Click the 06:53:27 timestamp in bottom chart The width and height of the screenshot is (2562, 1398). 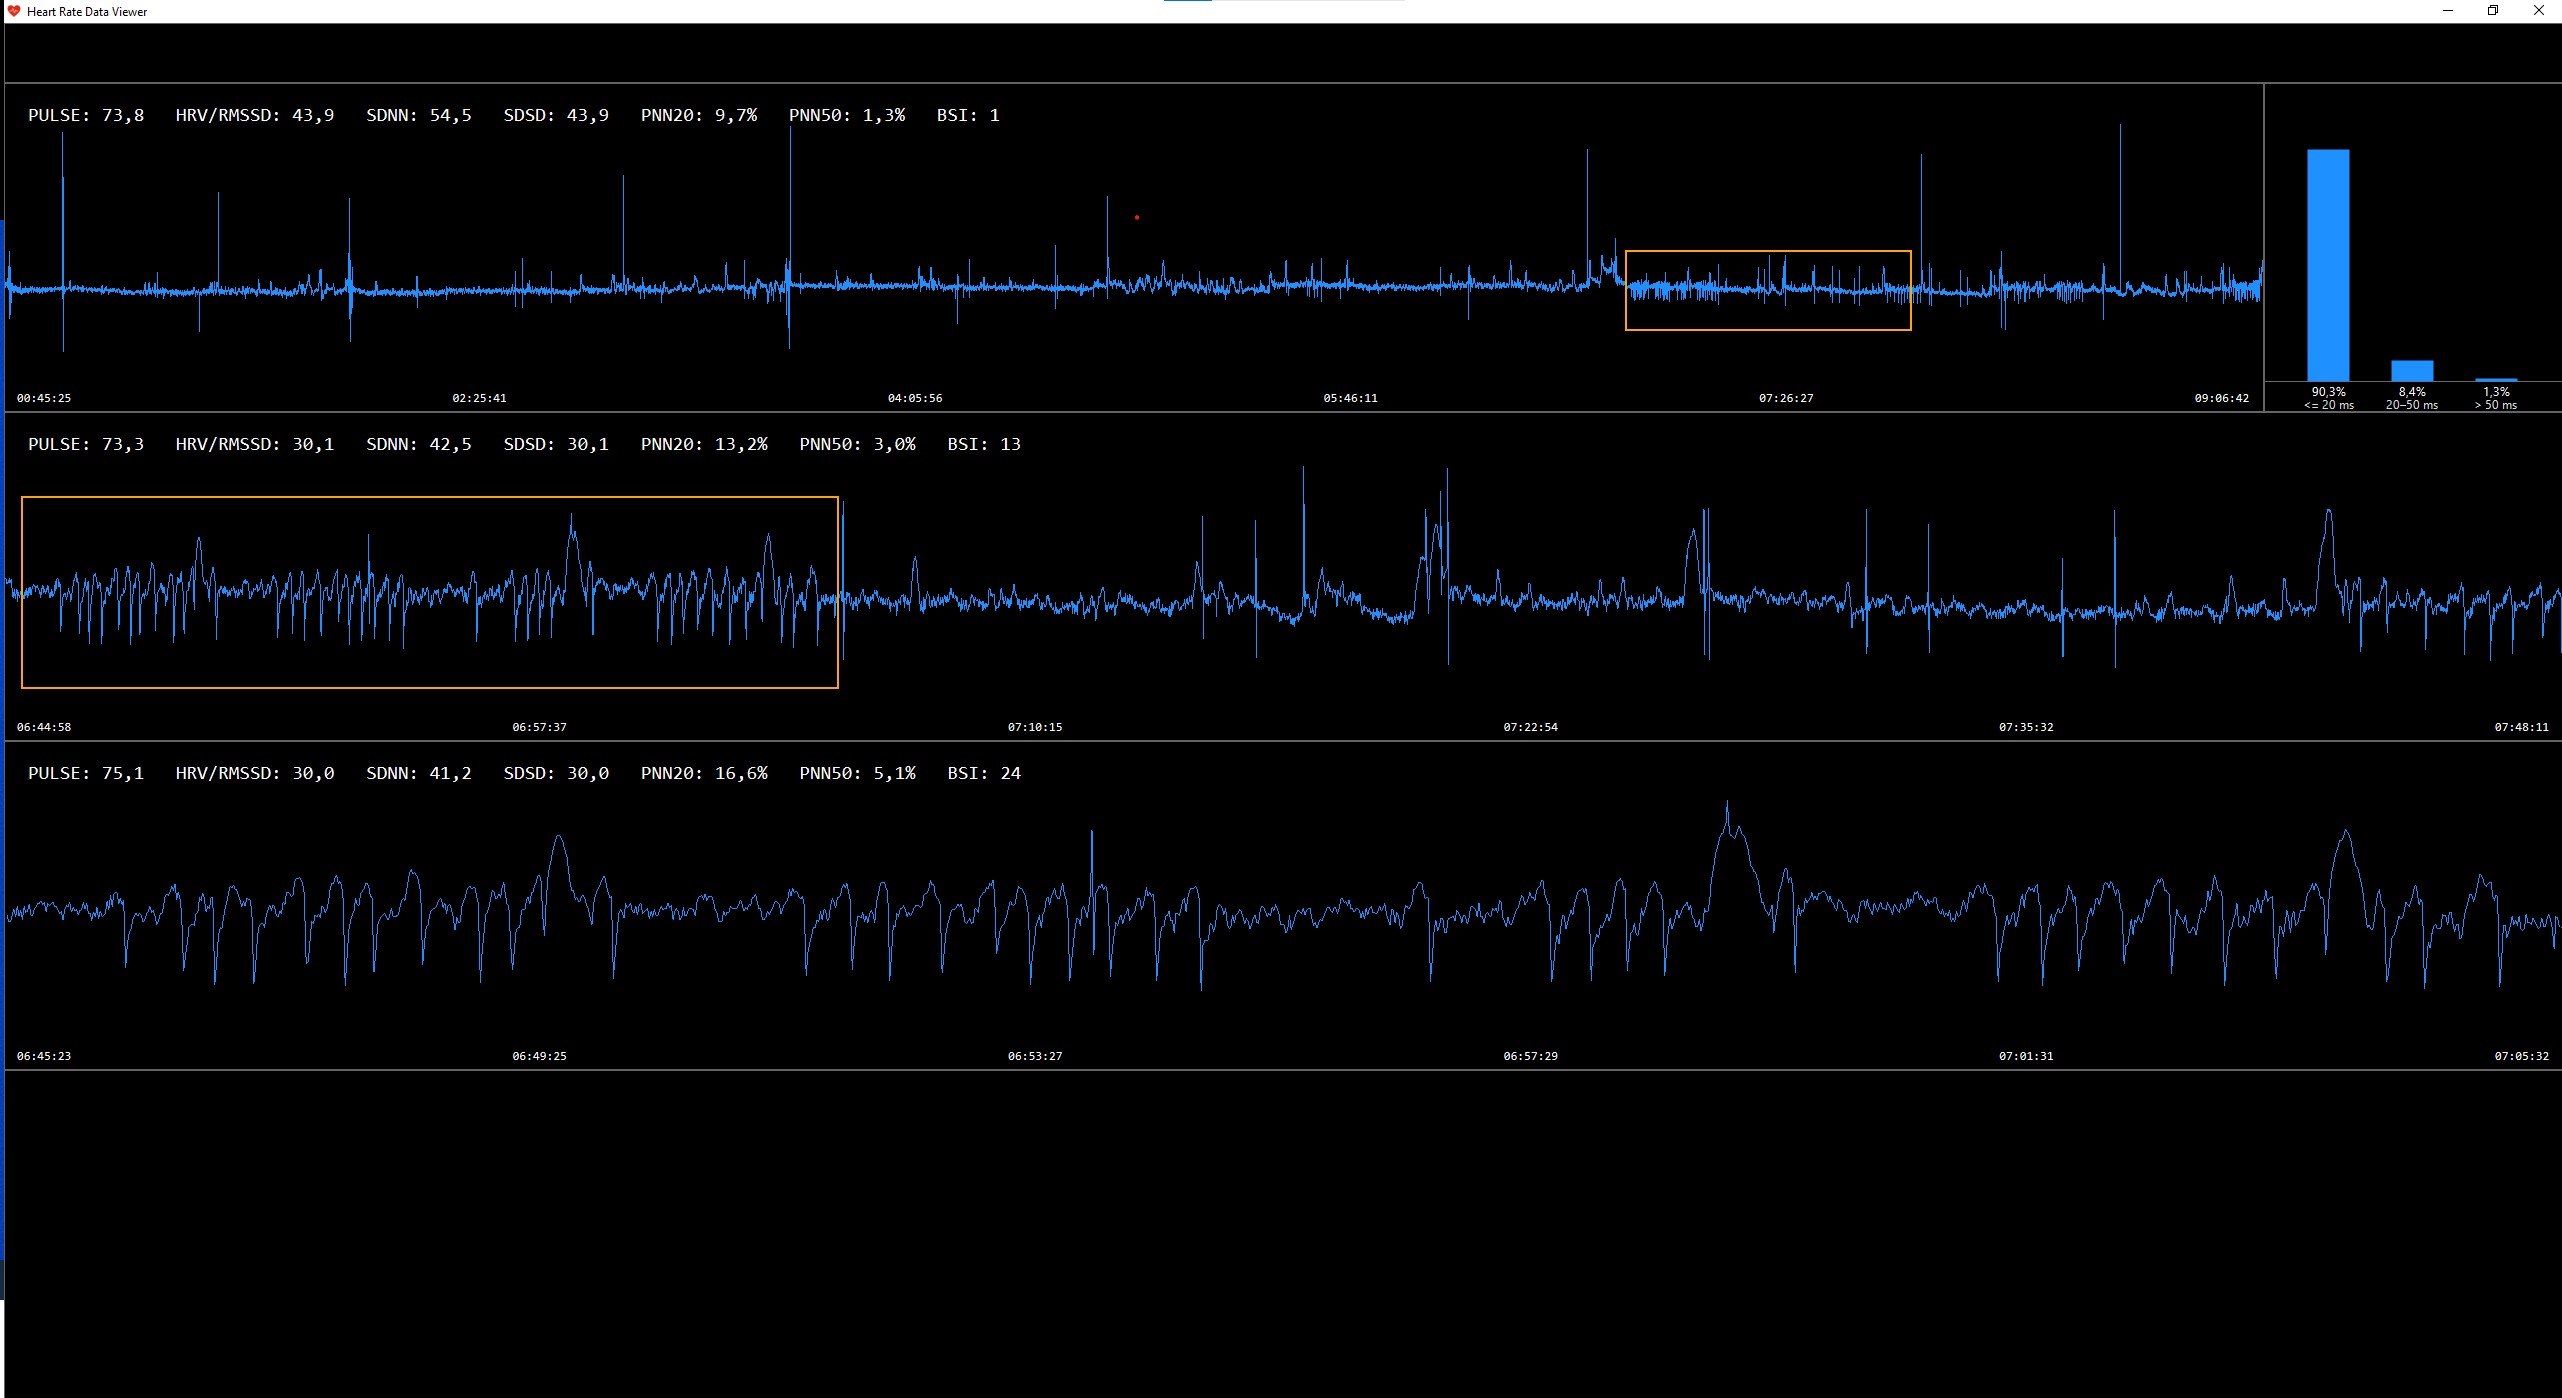(1035, 1056)
